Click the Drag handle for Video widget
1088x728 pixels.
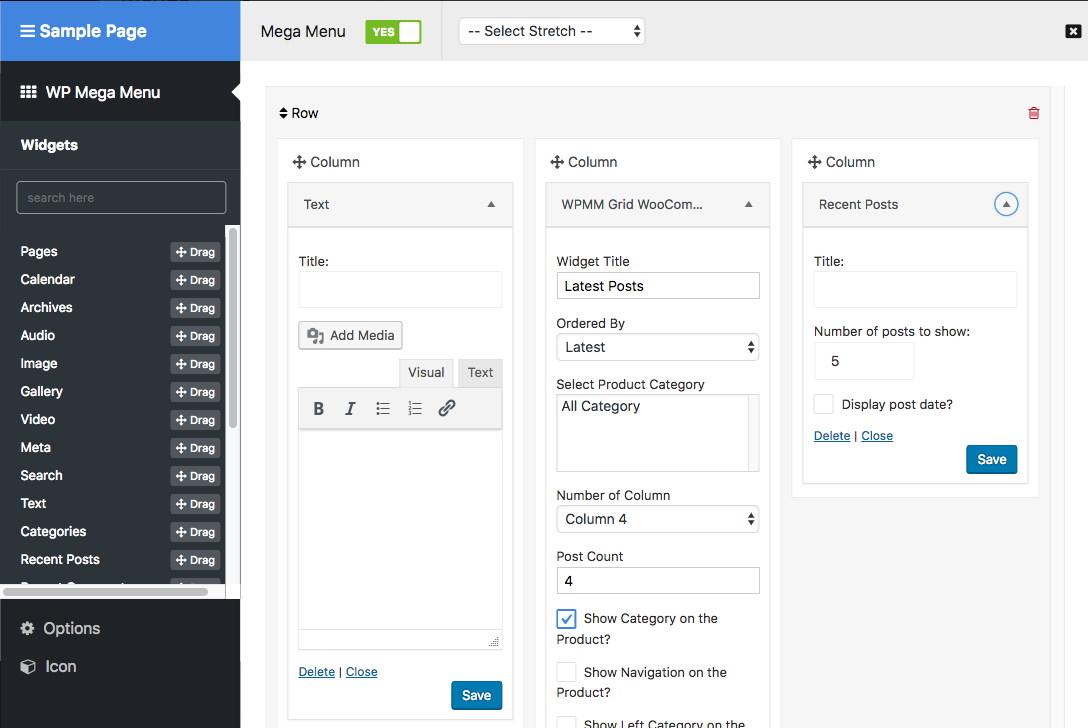pyautogui.click(x=196, y=420)
